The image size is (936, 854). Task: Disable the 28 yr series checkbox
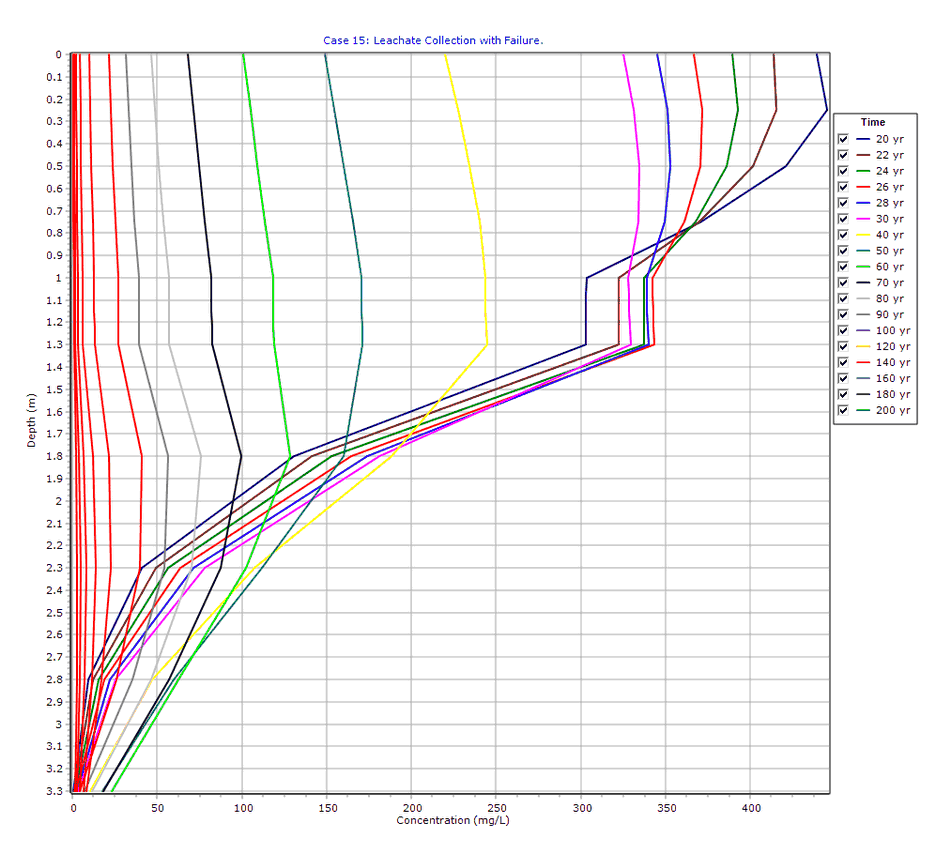pyautogui.click(x=843, y=203)
